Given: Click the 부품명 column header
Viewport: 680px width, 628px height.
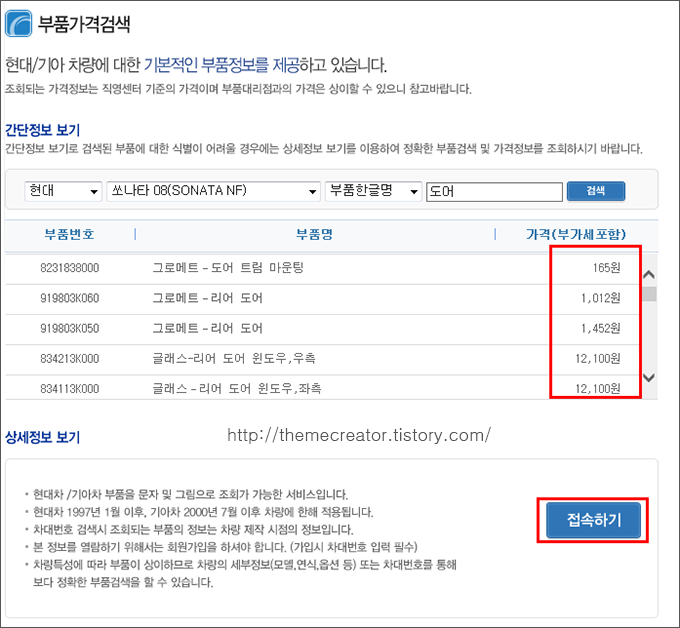Looking at the screenshot, I should click(x=314, y=235).
